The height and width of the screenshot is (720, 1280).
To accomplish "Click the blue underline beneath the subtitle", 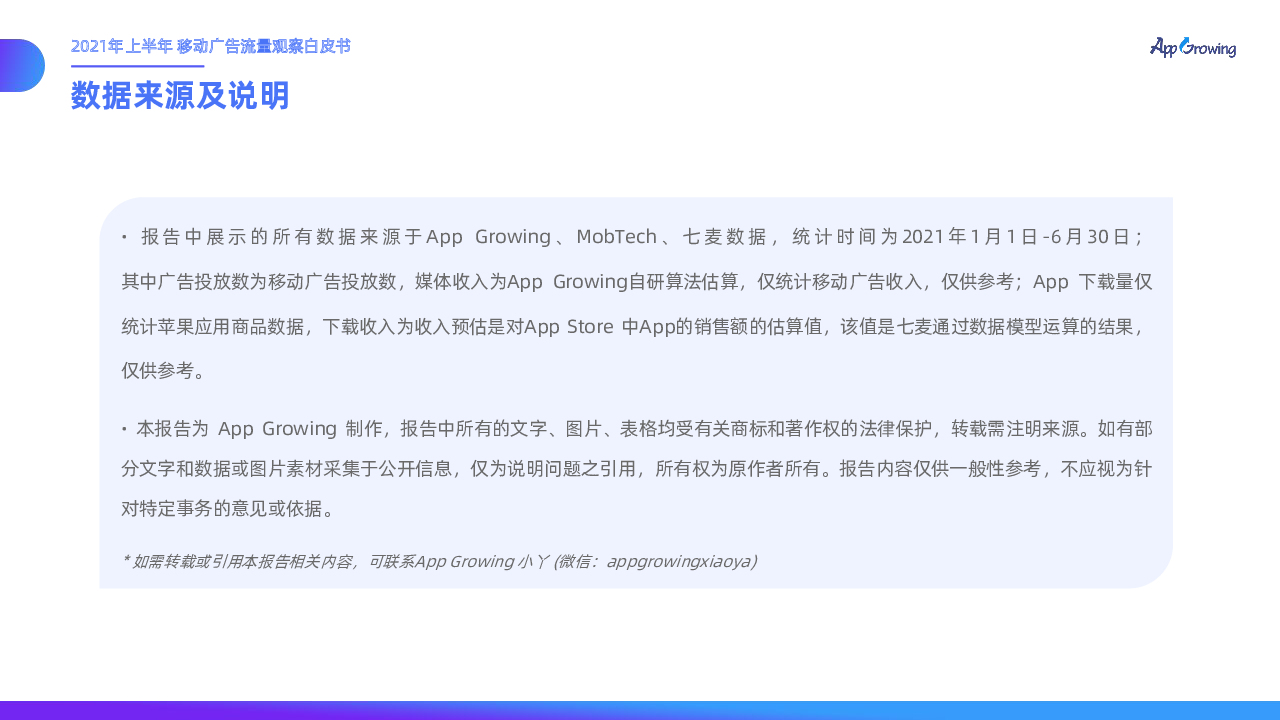I will [x=137, y=66].
